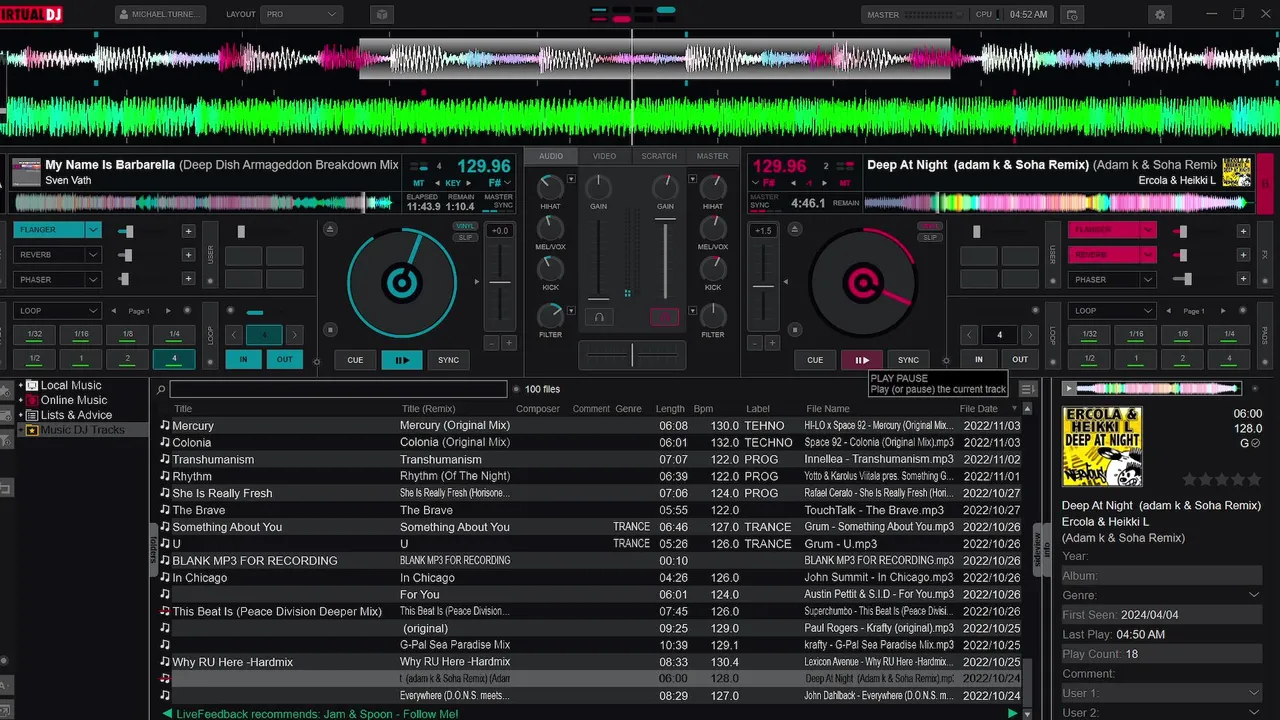The height and width of the screenshot is (720, 1280).
Task: Open the left deck FLANGER effect dropdown
Action: pos(93,230)
